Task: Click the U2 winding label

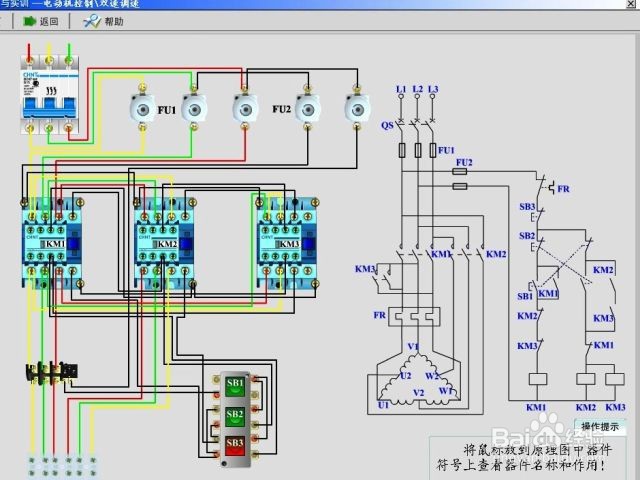Action: tap(406, 376)
